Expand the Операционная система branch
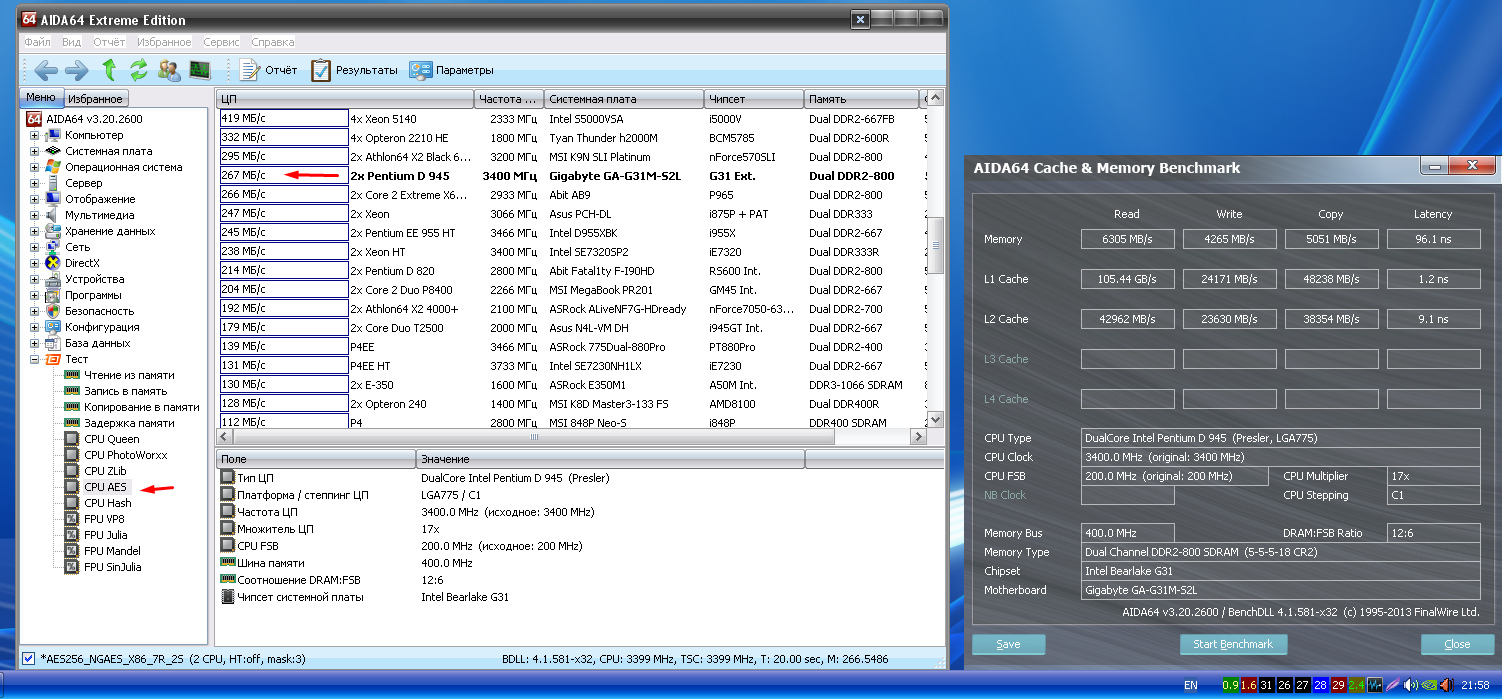The image size is (1502, 699). coord(35,167)
